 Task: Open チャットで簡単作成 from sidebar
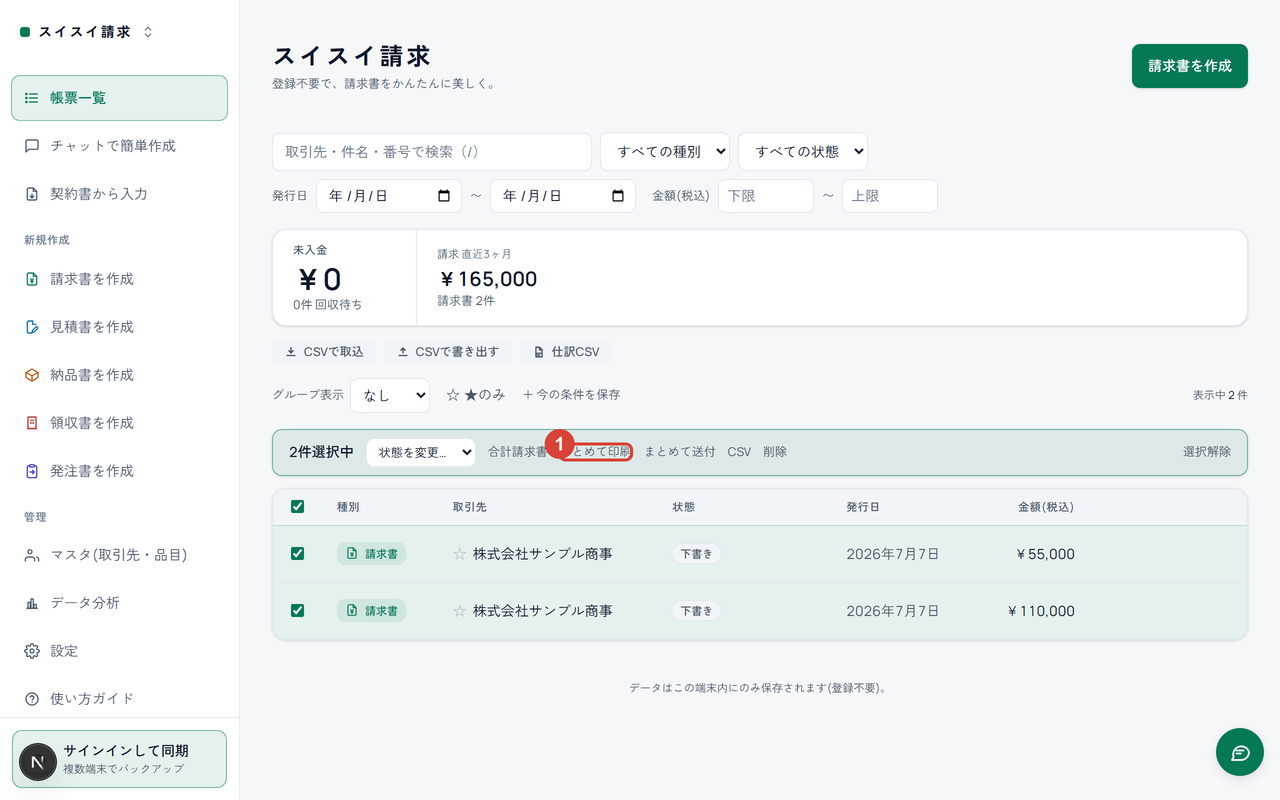pyautogui.click(x=119, y=146)
